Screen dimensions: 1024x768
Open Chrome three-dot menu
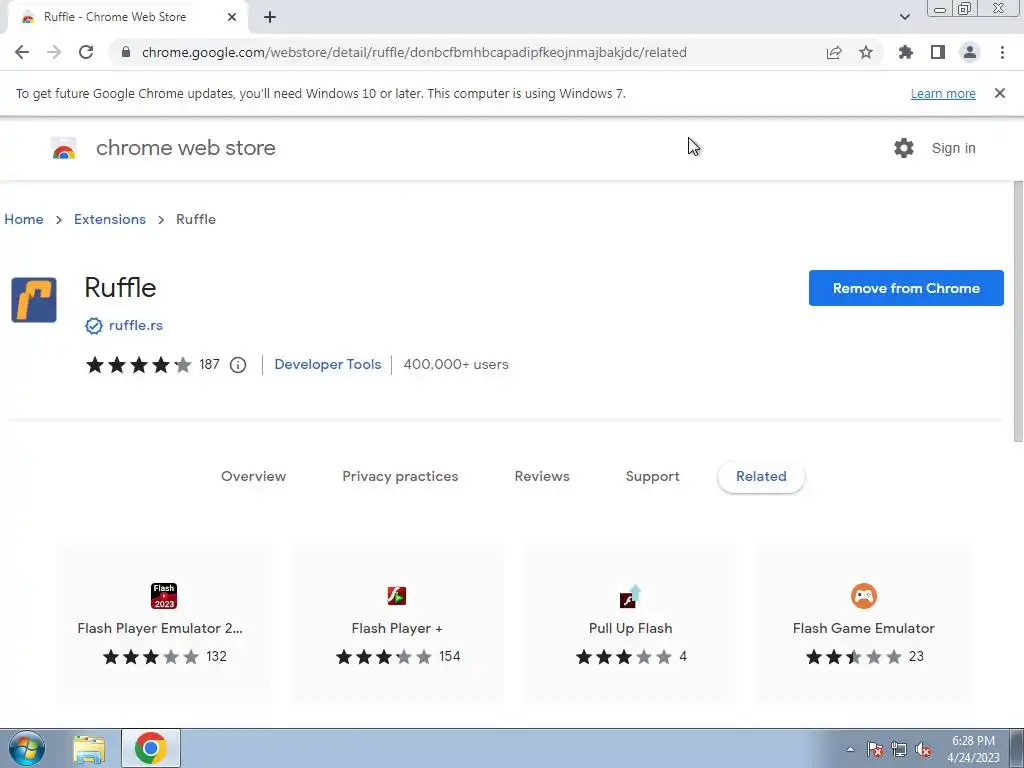tap(1002, 52)
